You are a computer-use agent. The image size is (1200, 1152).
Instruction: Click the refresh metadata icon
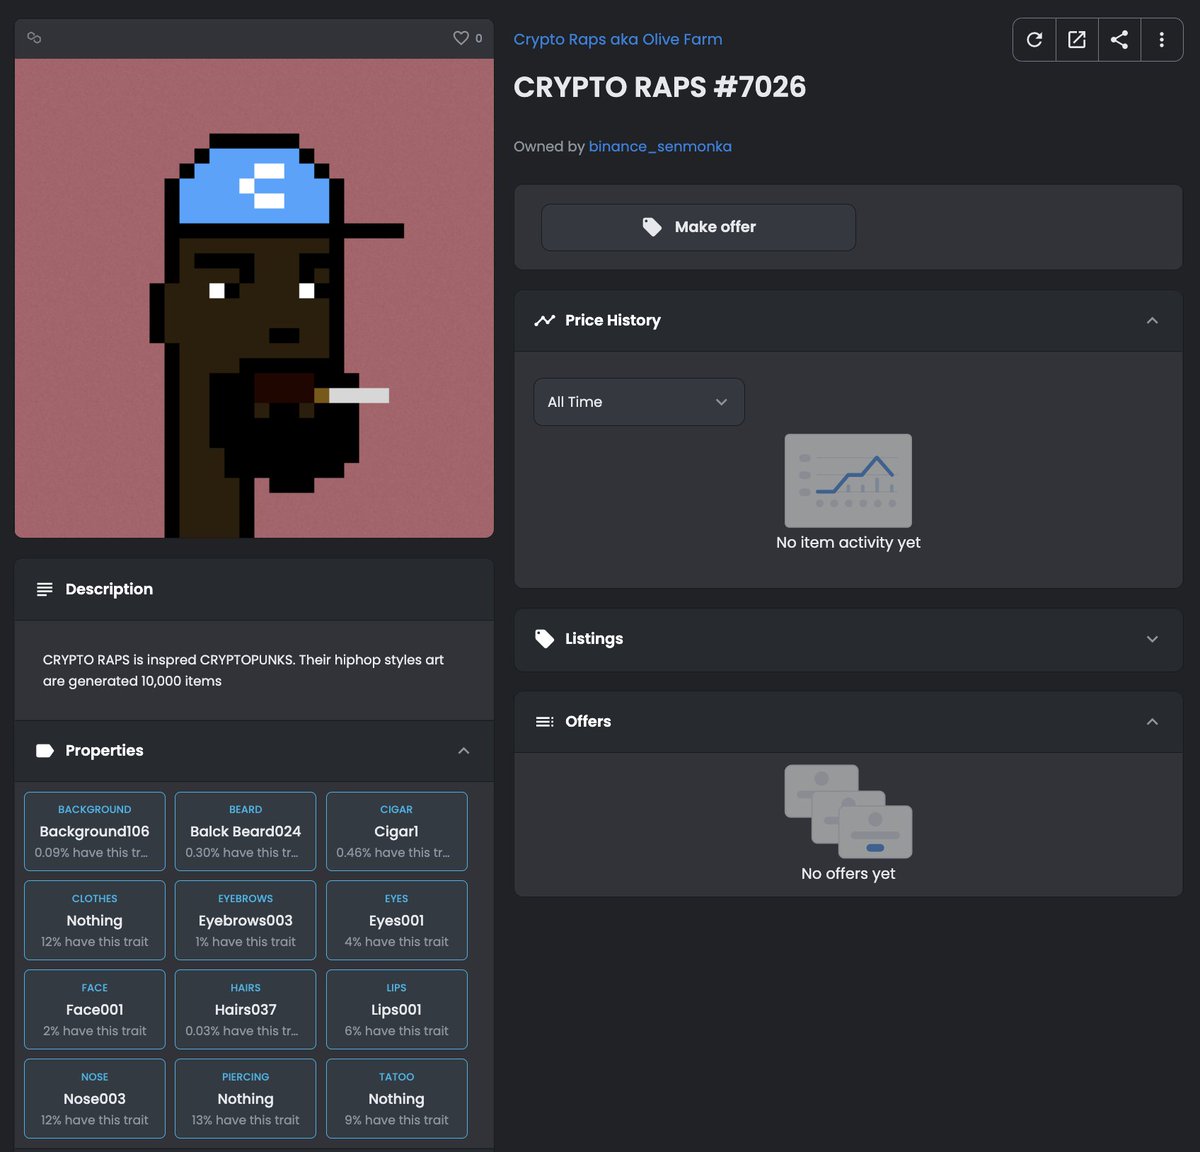pos(1034,40)
